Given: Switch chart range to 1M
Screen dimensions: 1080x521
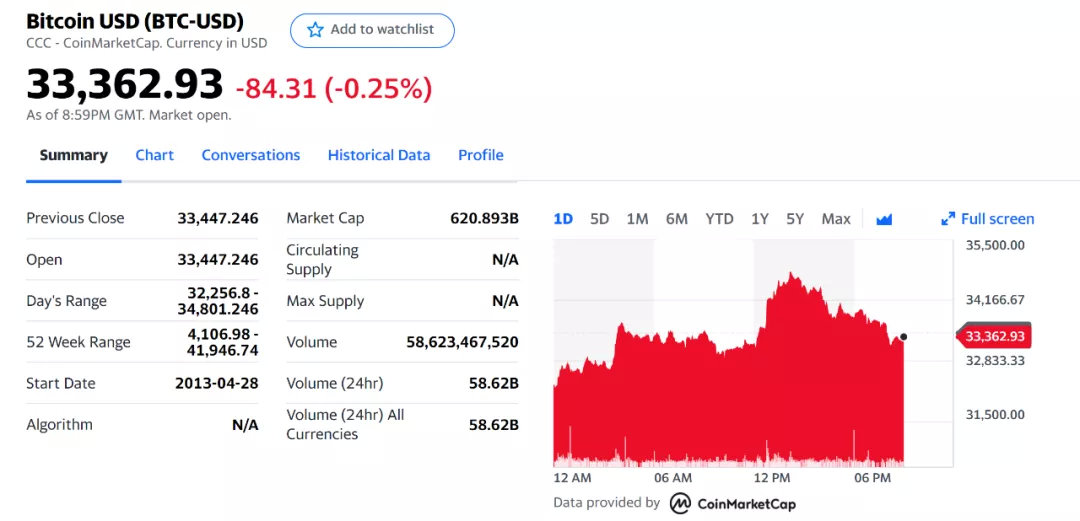Looking at the screenshot, I should (x=637, y=219).
